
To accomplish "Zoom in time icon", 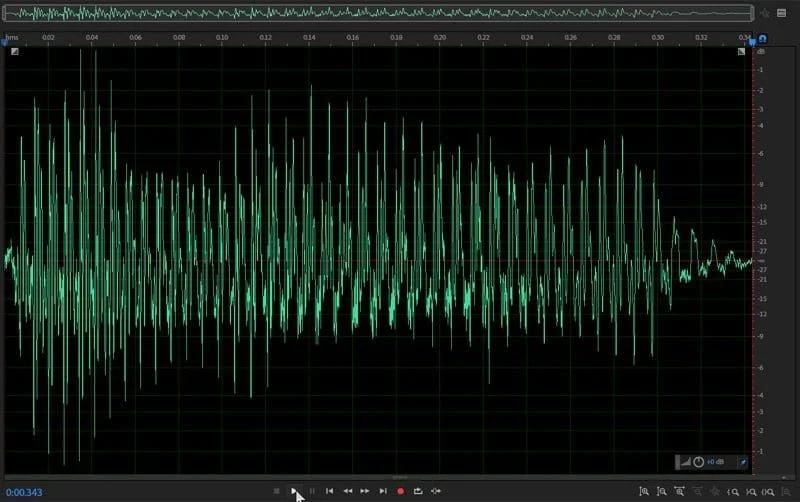I will (x=679, y=491).
